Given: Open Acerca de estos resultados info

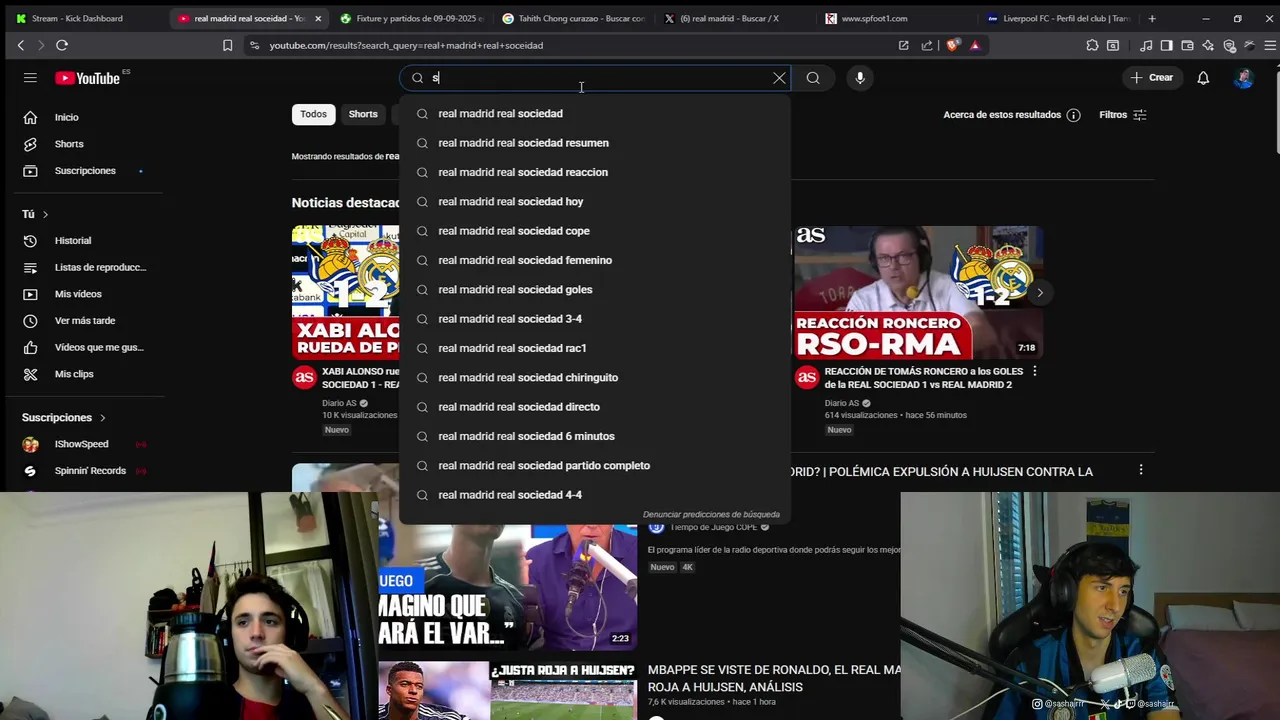Looking at the screenshot, I should (1011, 115).
